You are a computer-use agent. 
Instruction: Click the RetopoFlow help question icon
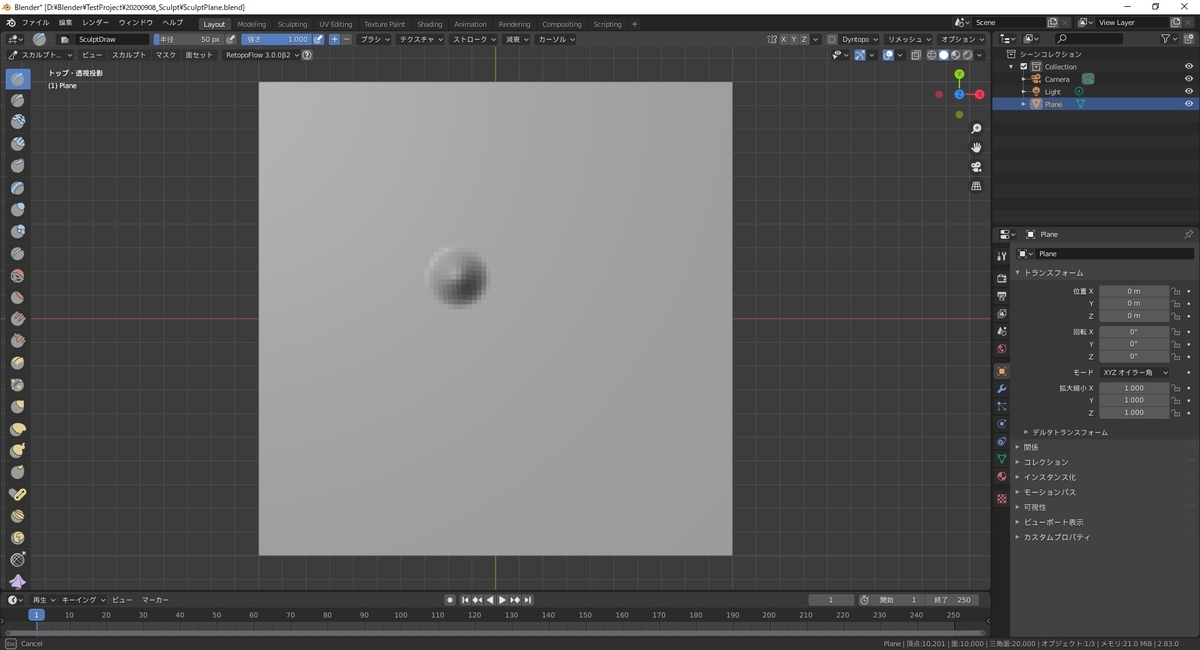coord(307,55)
